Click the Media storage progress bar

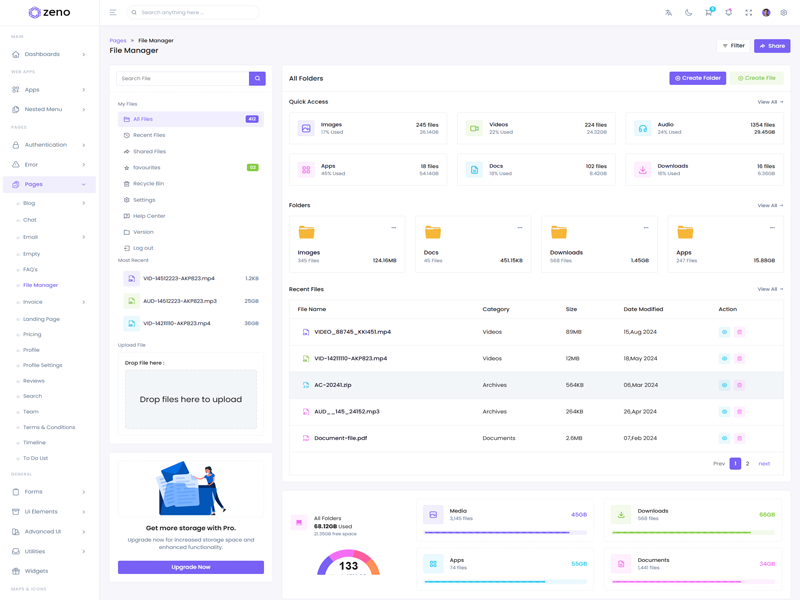click(505, 533)
